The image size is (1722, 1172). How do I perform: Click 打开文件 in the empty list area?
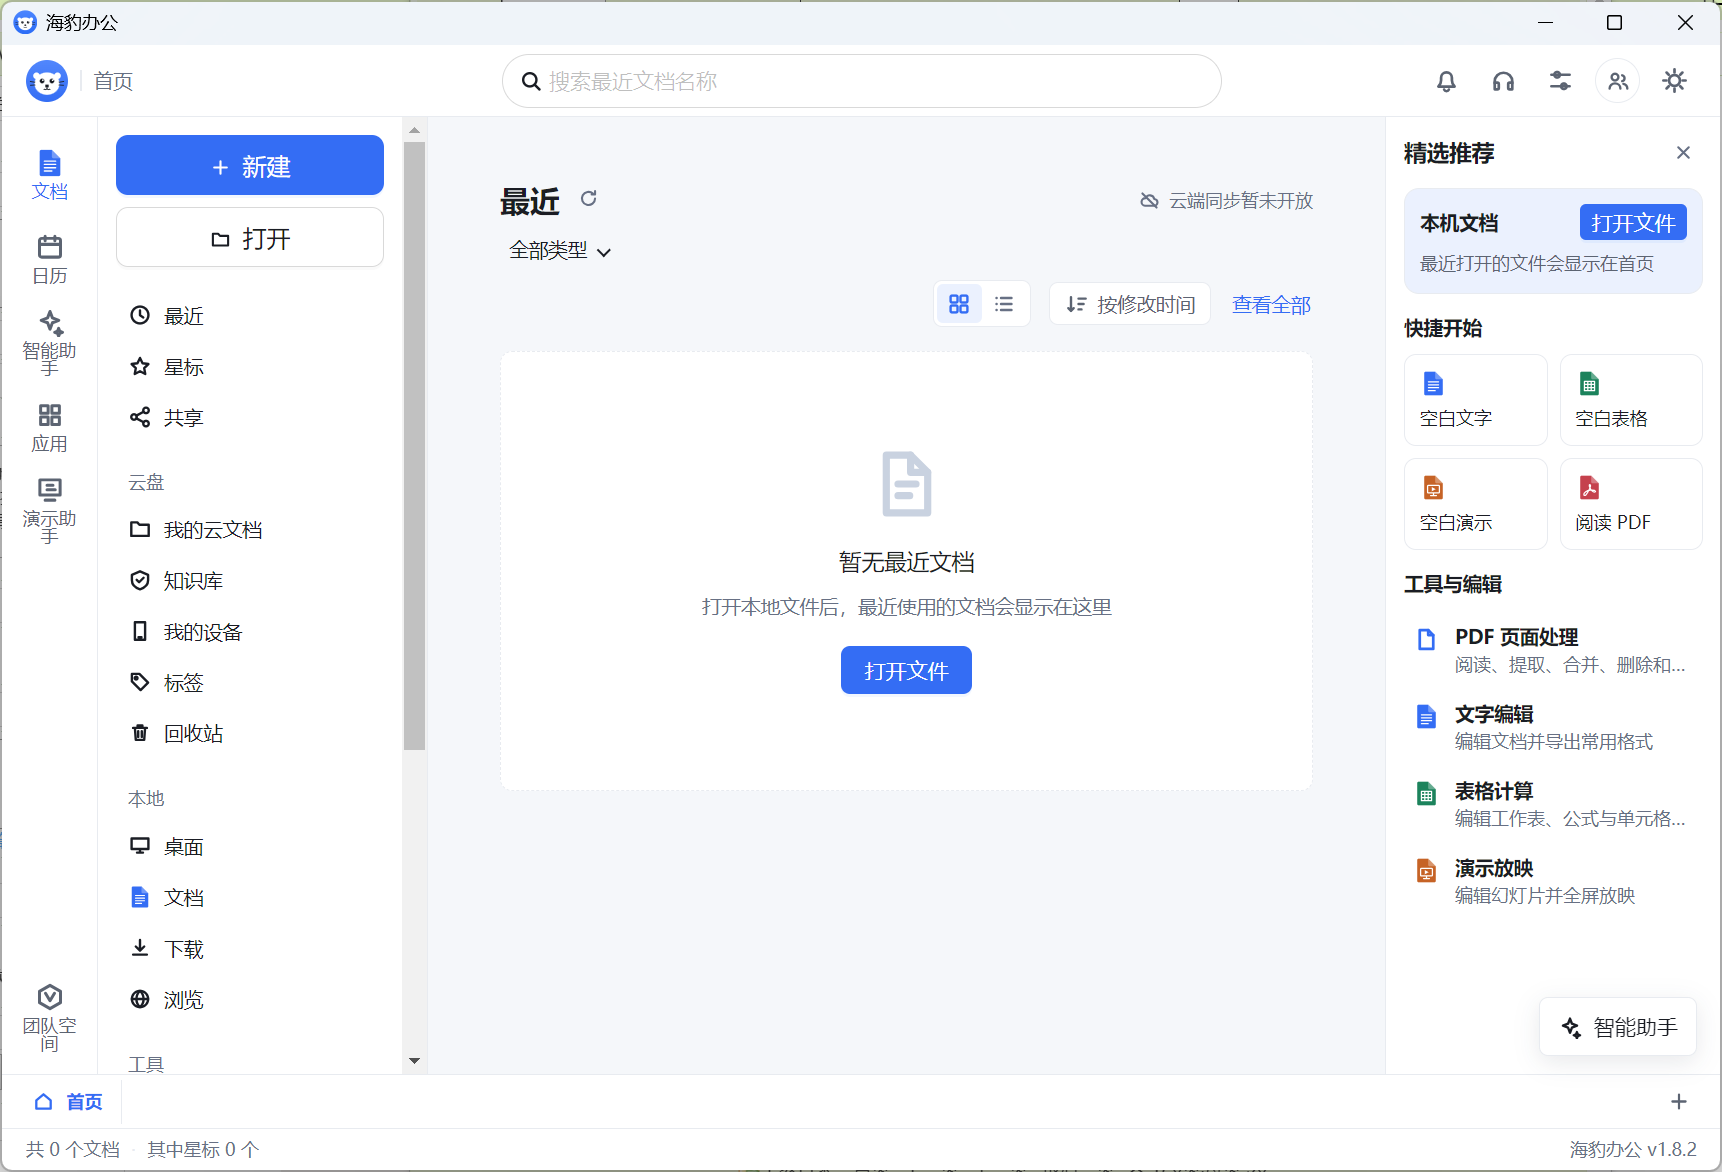tap(906, 670)
